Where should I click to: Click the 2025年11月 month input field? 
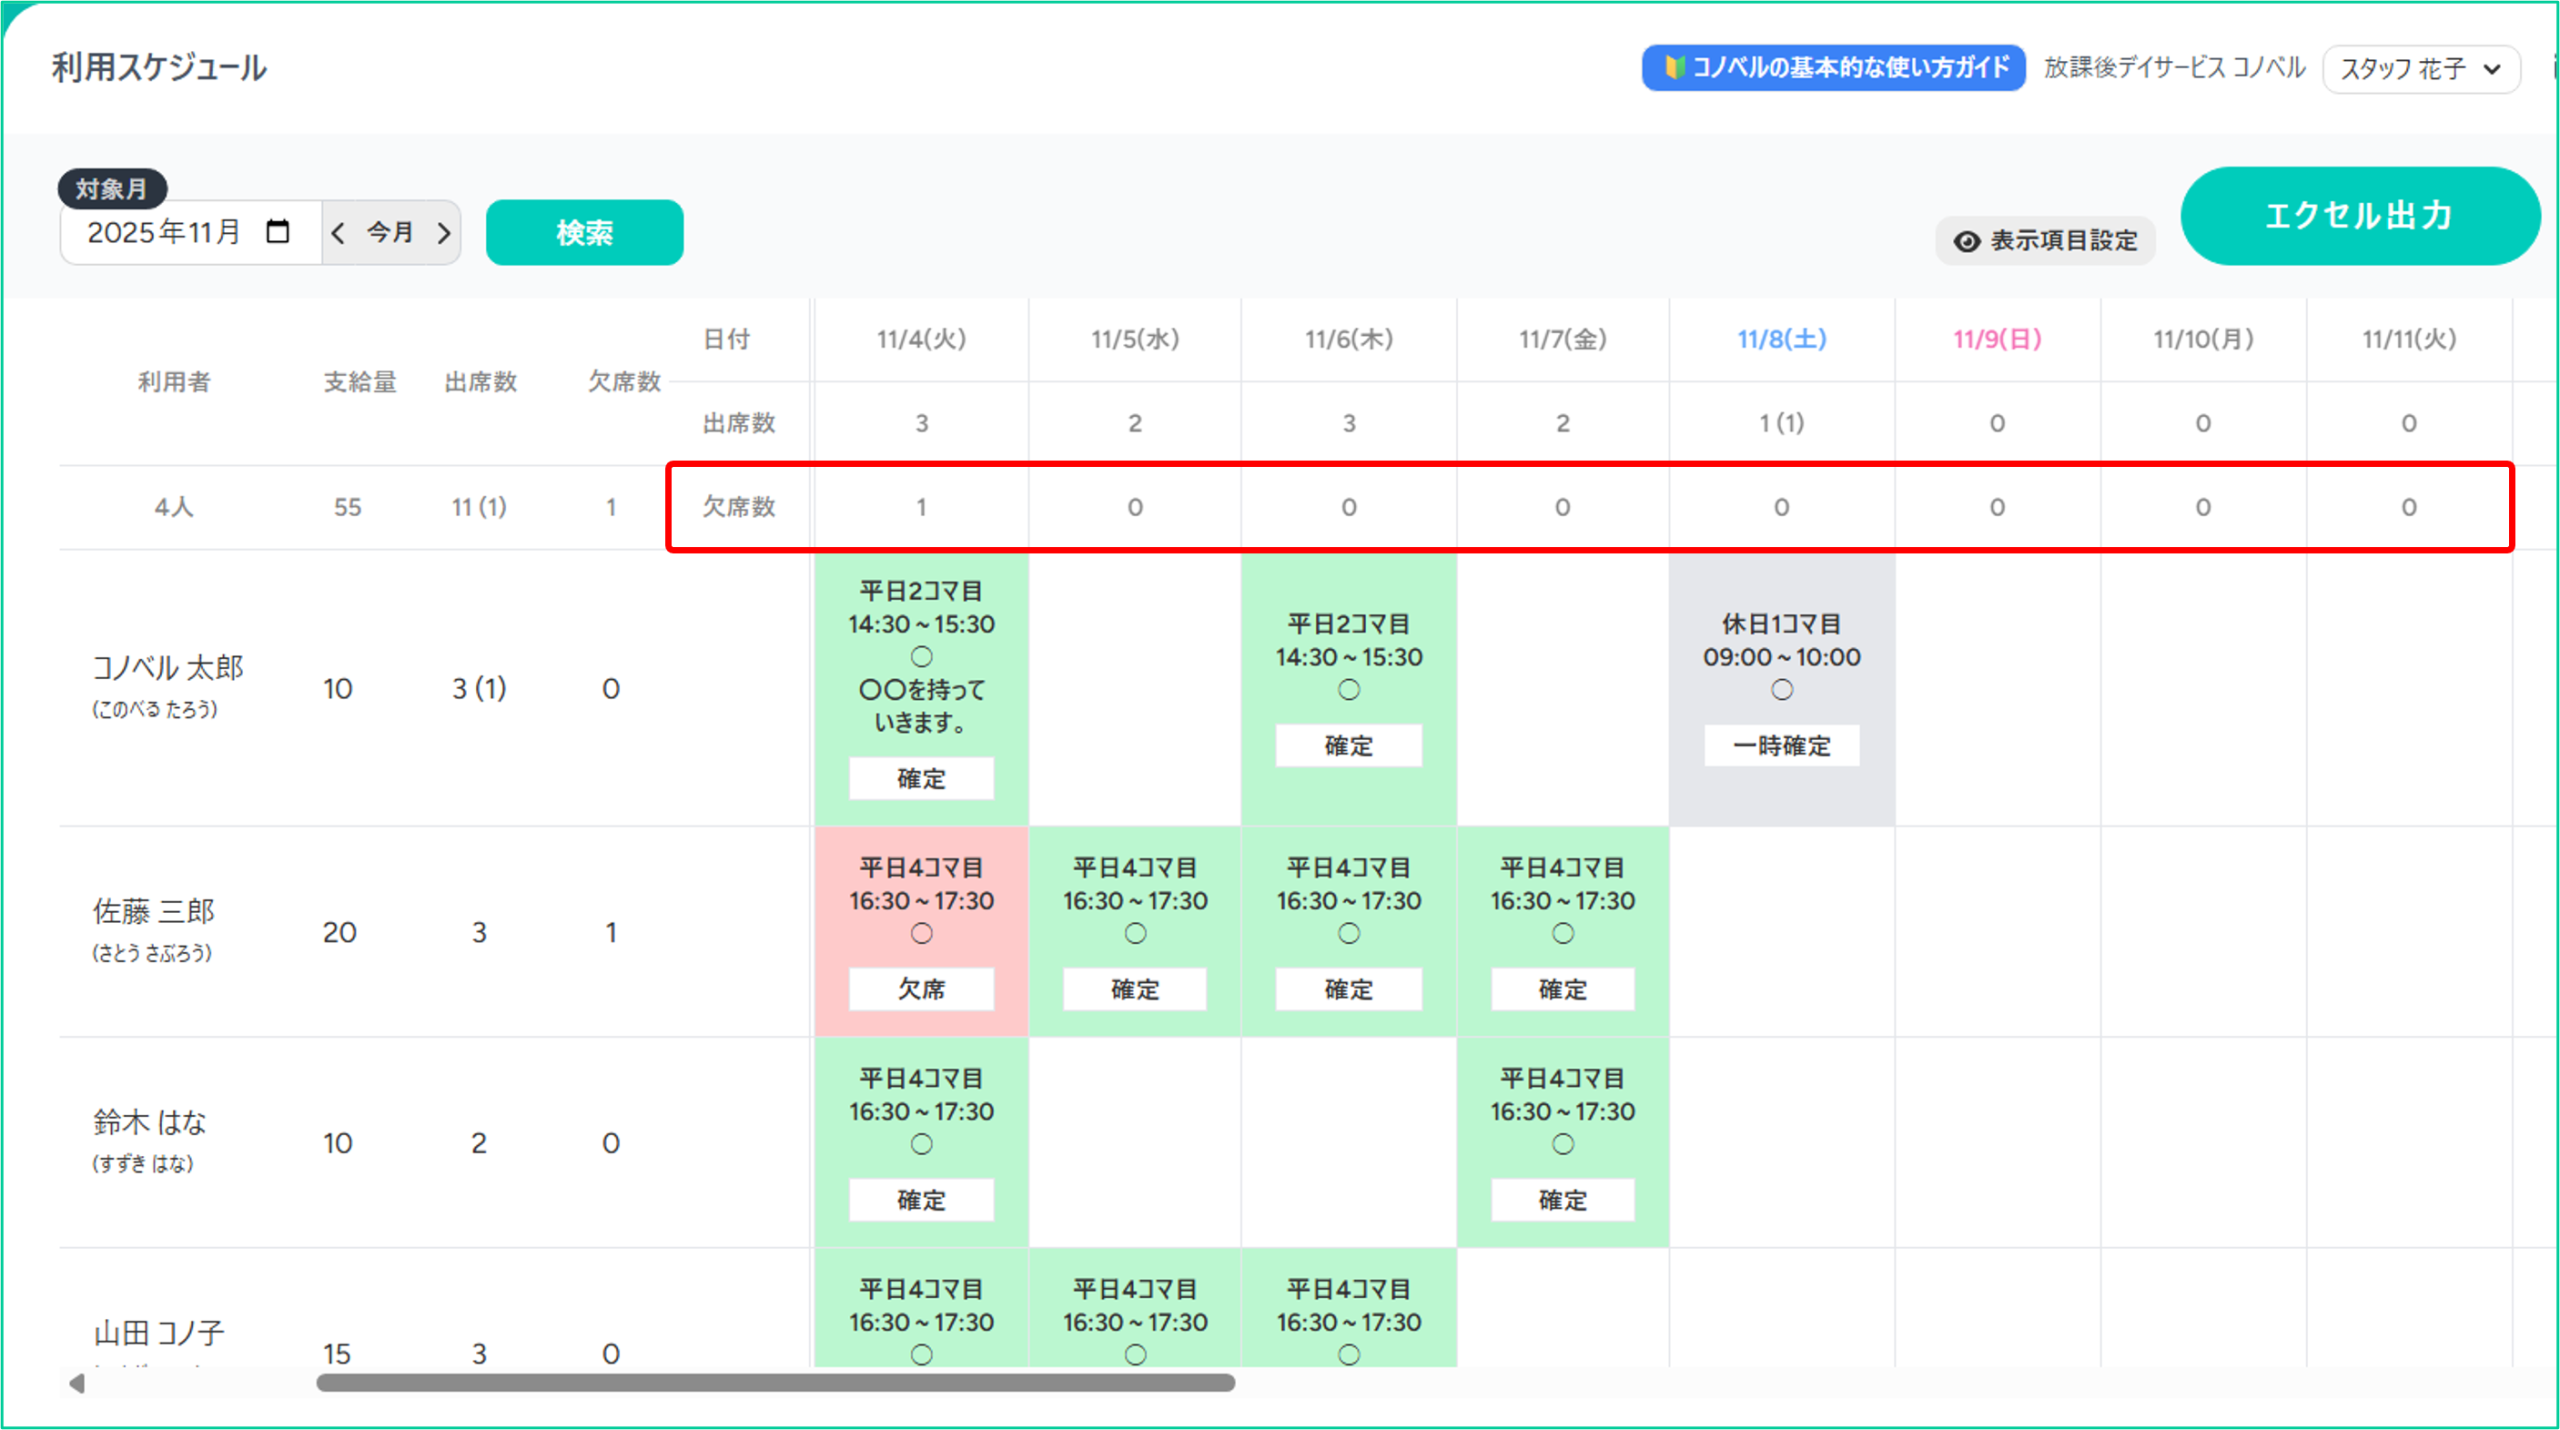pyautogui.click(x=165, y=233)
